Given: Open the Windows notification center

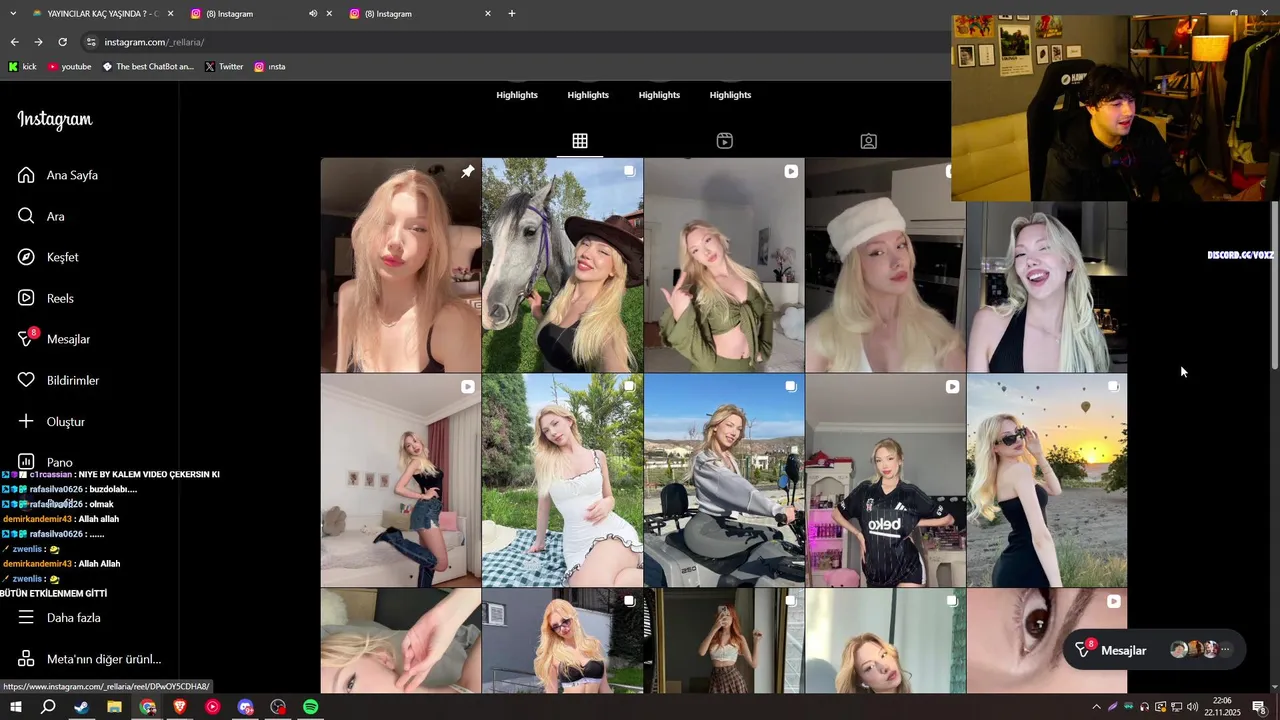Looking at the screenshot, I should (1259, 707).
